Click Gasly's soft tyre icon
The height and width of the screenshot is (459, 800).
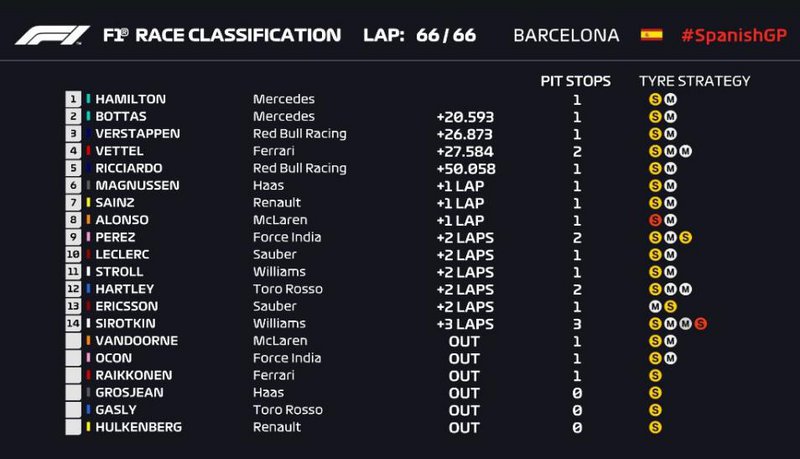655,410
